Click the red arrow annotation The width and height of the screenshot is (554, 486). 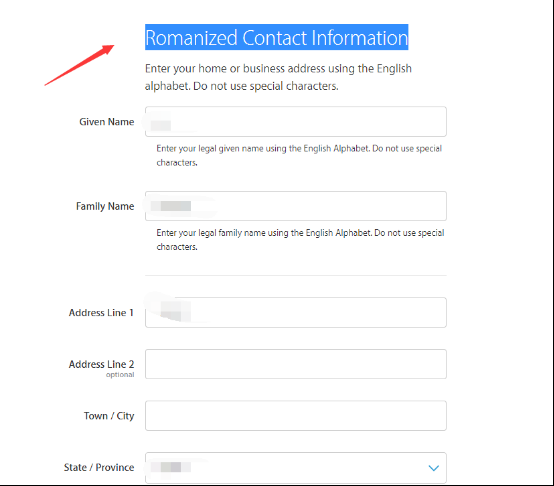coord(79,65)
